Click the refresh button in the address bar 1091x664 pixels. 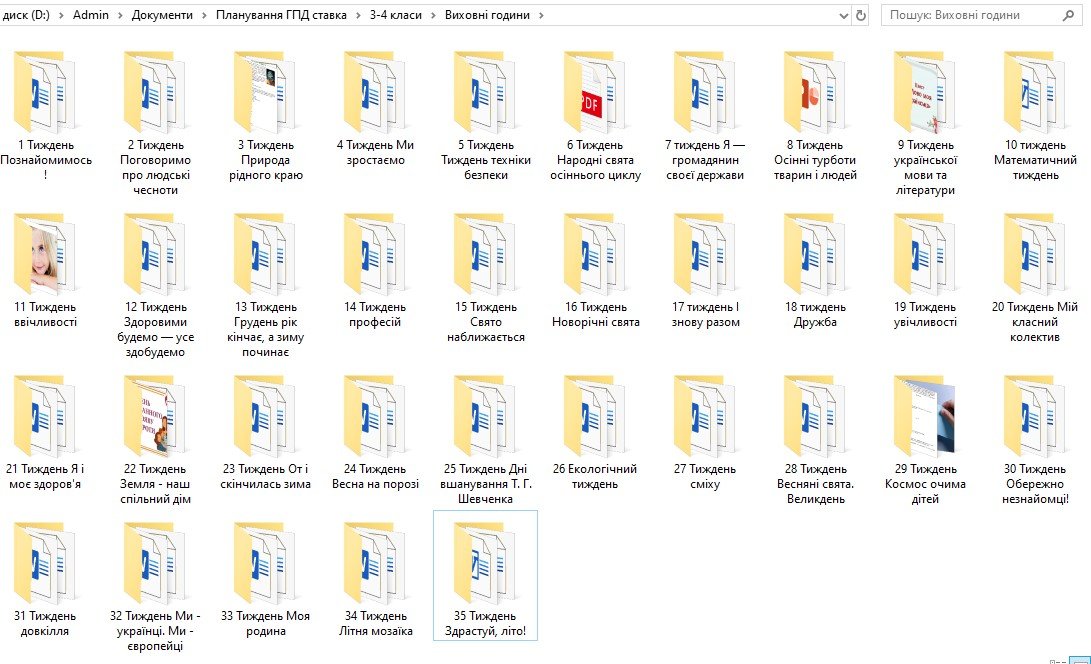tap(860, 16)
